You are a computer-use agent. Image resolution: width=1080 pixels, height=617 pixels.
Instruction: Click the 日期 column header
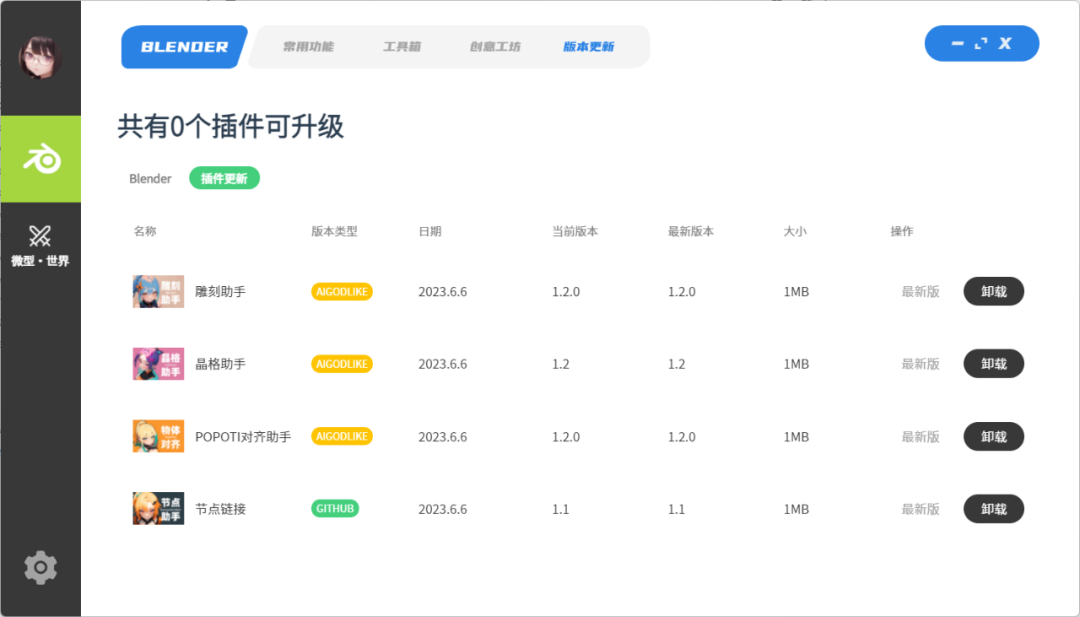click(430, 231)
